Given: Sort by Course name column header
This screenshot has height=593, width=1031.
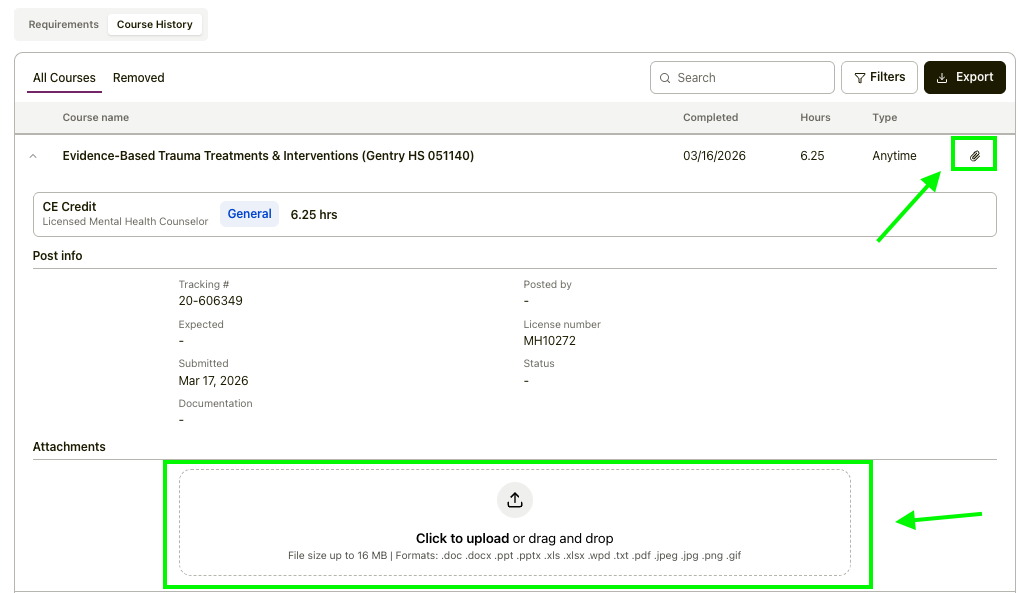Looking at the screenshot, I should pyautogui.click(x=95, y=118).
